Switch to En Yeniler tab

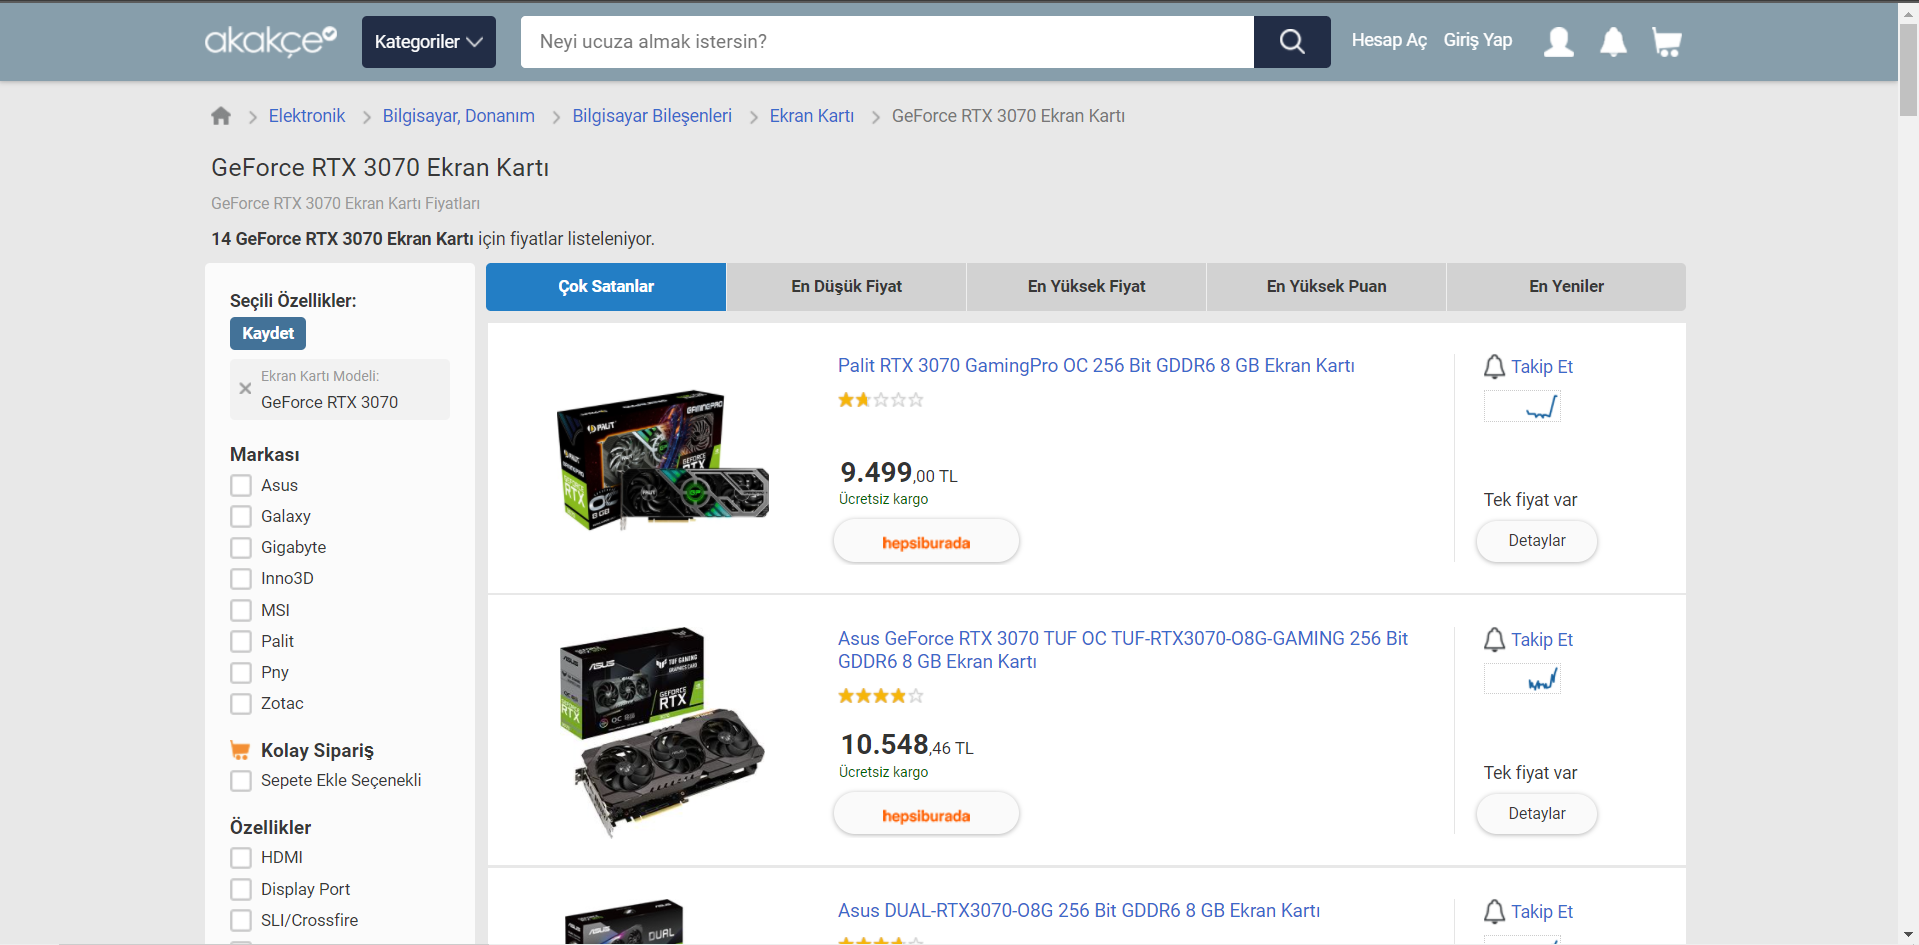pos(1565,287)
